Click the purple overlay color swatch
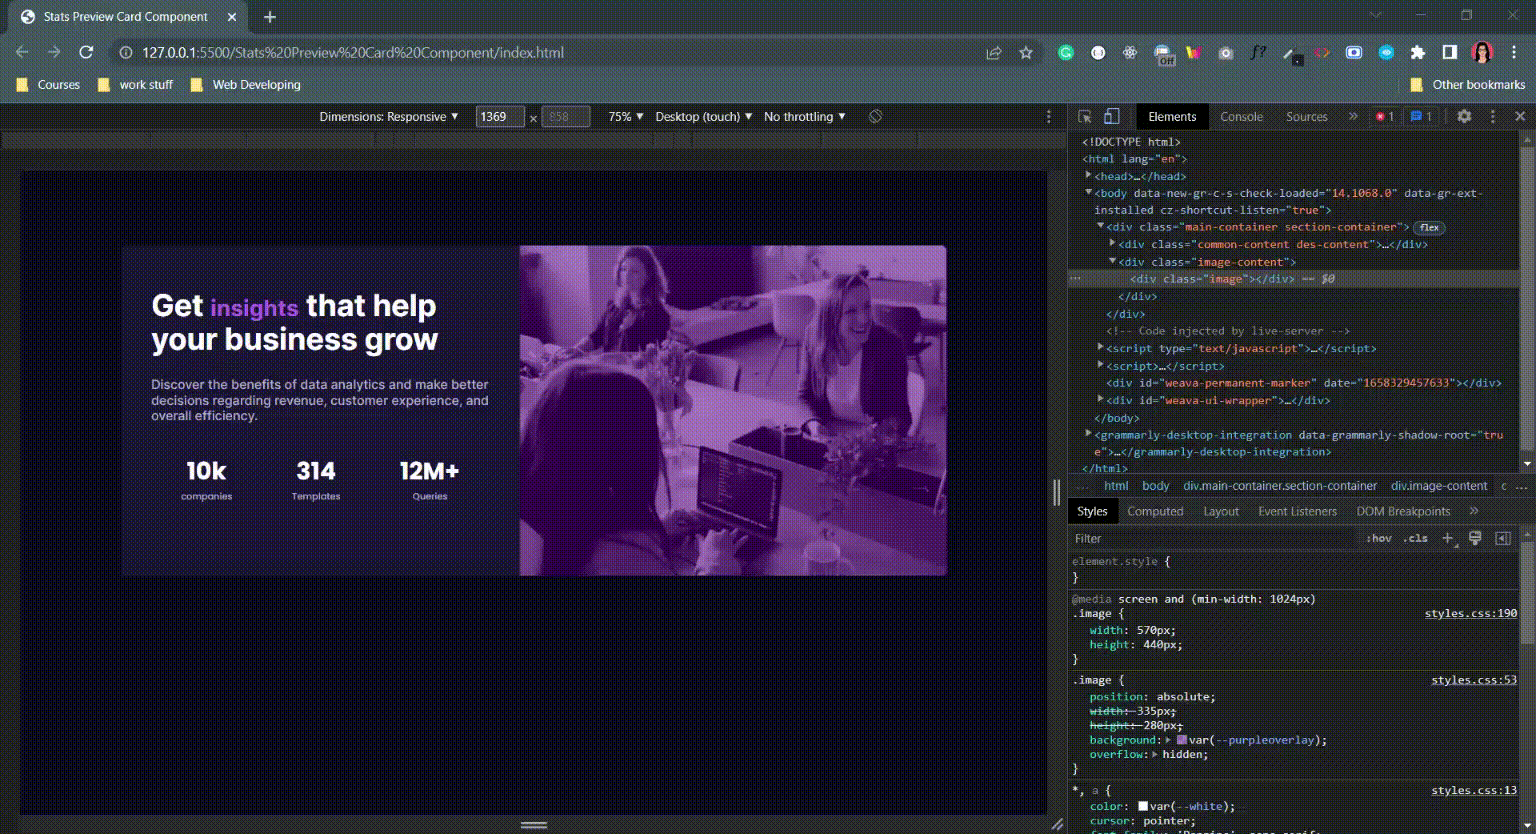The width and height of the screenshot is (1536, 834). click(x=1182, y=740)
